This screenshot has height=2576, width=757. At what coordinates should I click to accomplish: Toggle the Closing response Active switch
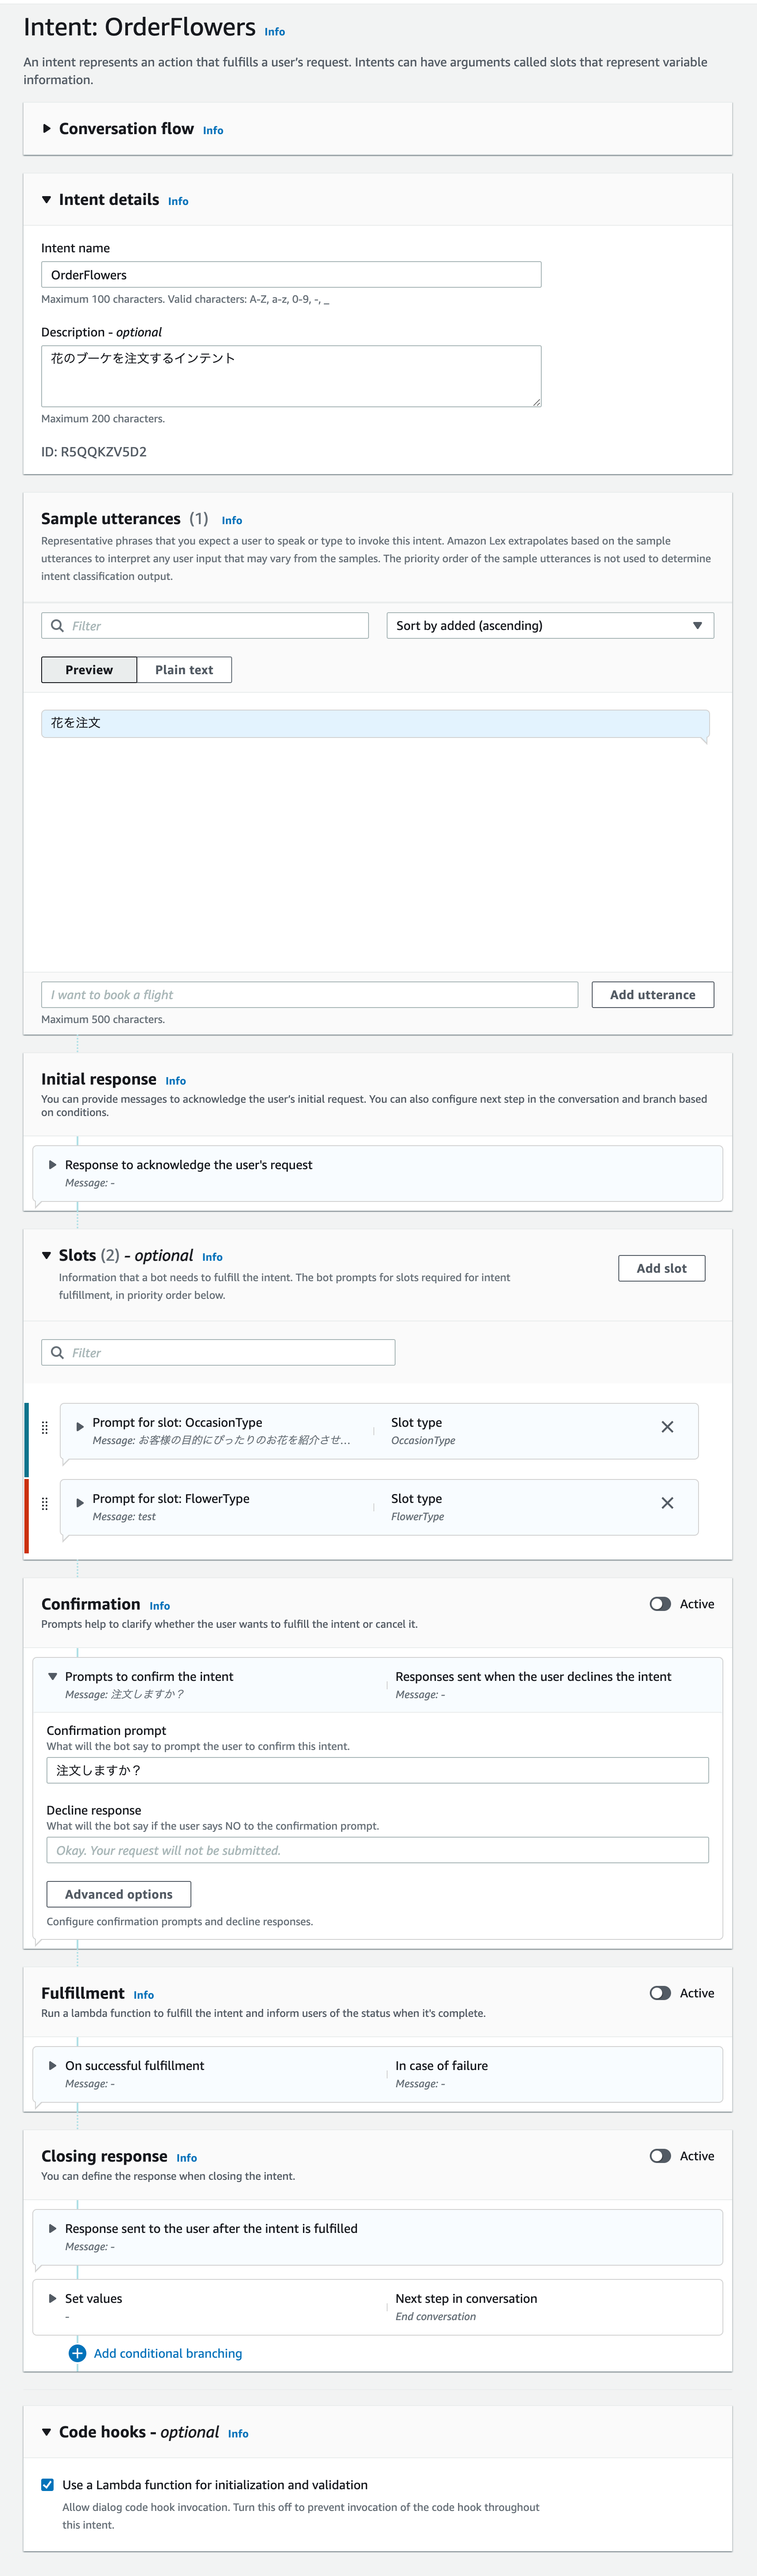[x=660, y=2155]
